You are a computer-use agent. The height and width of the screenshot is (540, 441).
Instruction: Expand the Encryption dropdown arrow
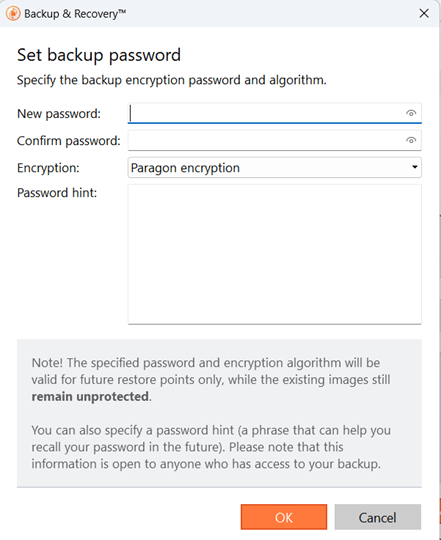coord(414,167)
